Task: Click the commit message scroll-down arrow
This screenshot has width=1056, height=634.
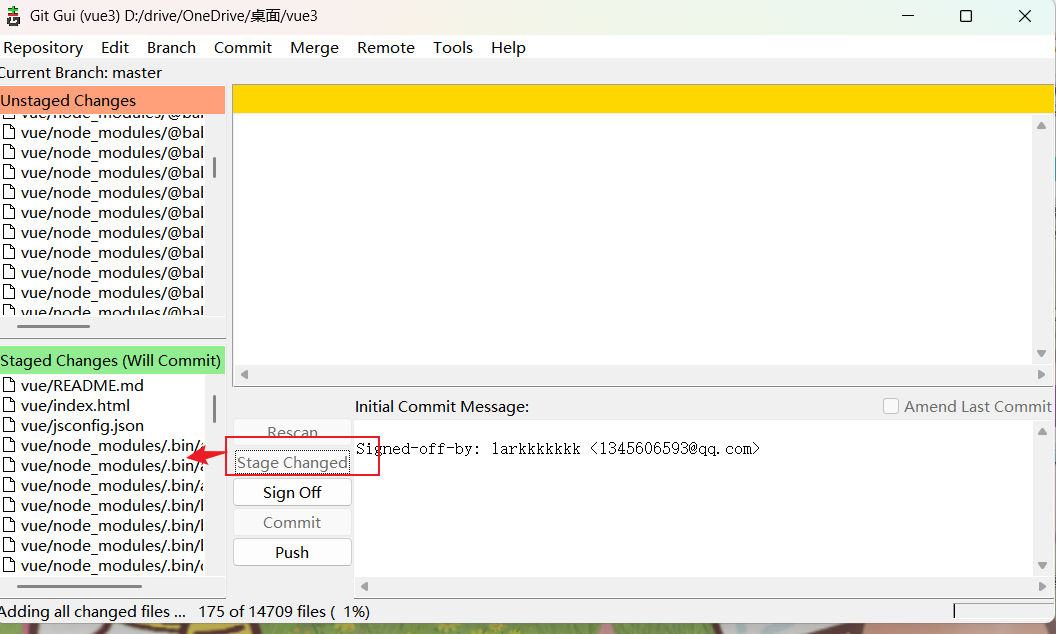Action: coord(1043,566)
